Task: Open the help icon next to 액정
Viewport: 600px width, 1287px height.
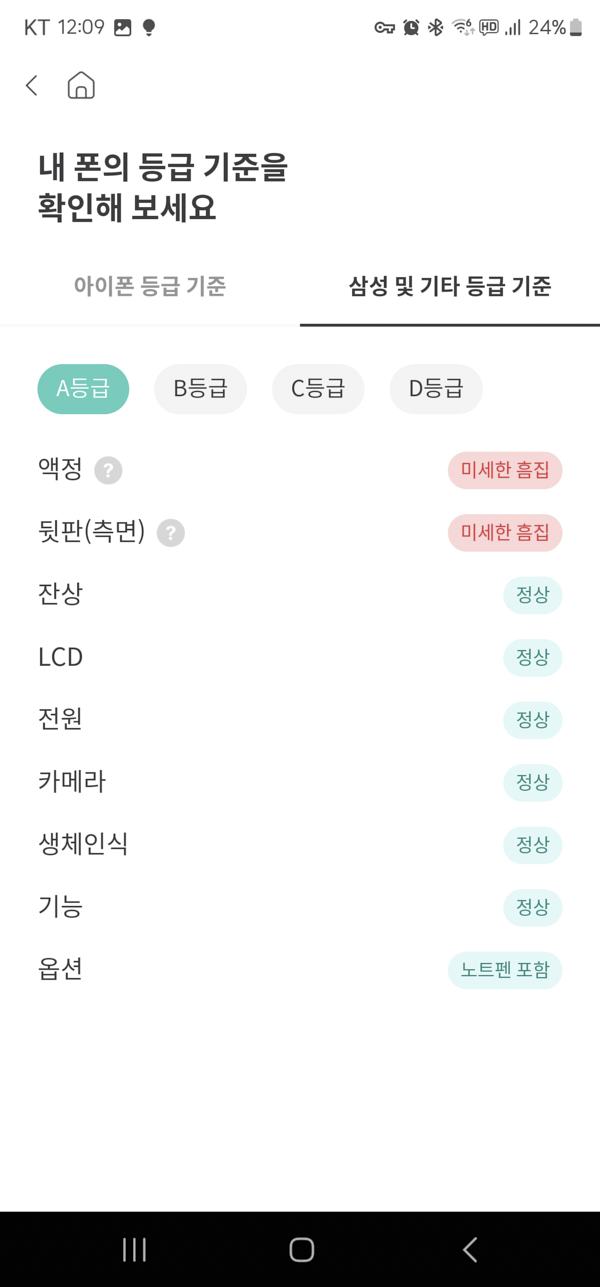Action: 108,470
